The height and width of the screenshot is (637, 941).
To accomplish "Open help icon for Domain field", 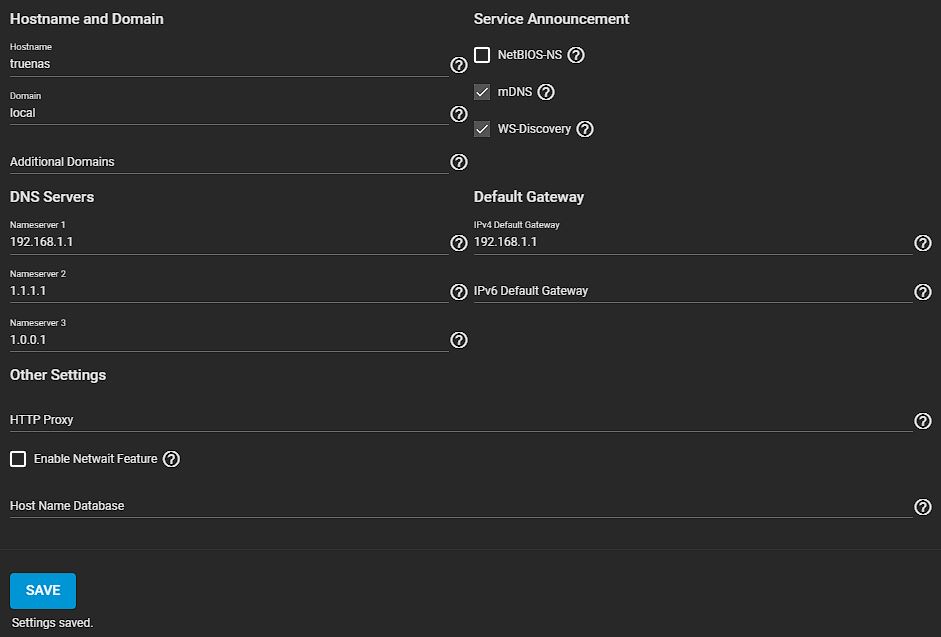I will pos(458,114).
